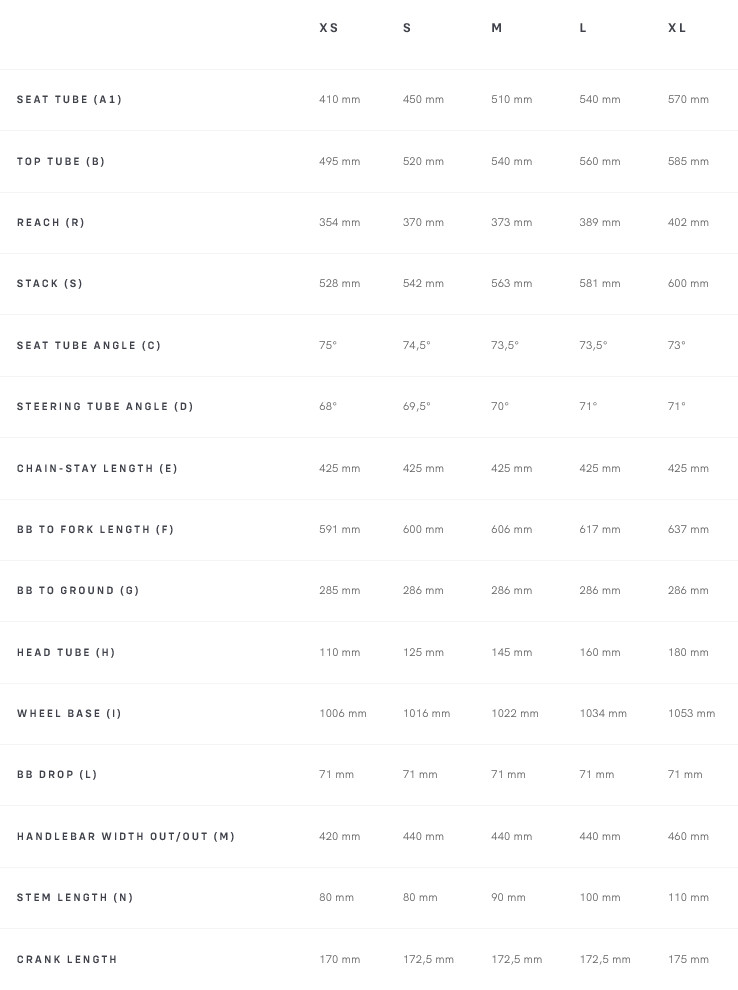Select the 600 mm stack value for XL

688,284
